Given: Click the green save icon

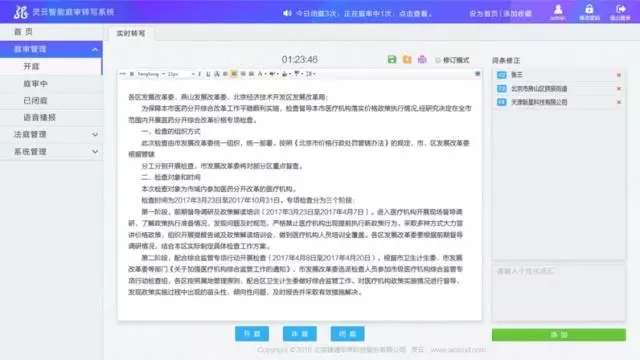Looking at the screenshot, I should point(392,60).
